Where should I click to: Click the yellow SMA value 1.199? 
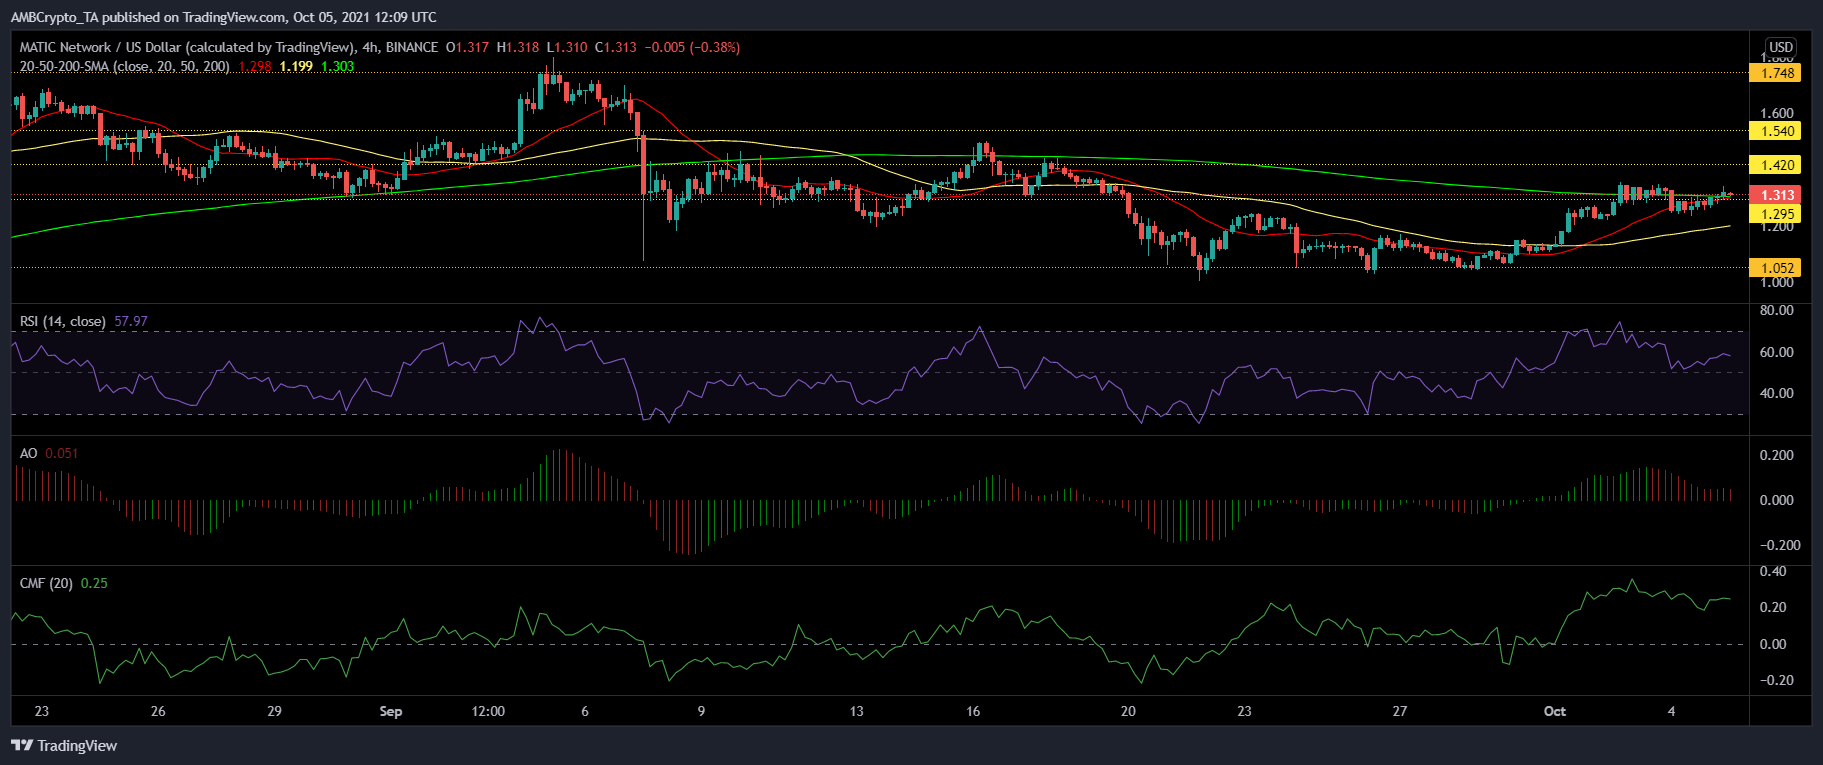(x=296, y=66)
